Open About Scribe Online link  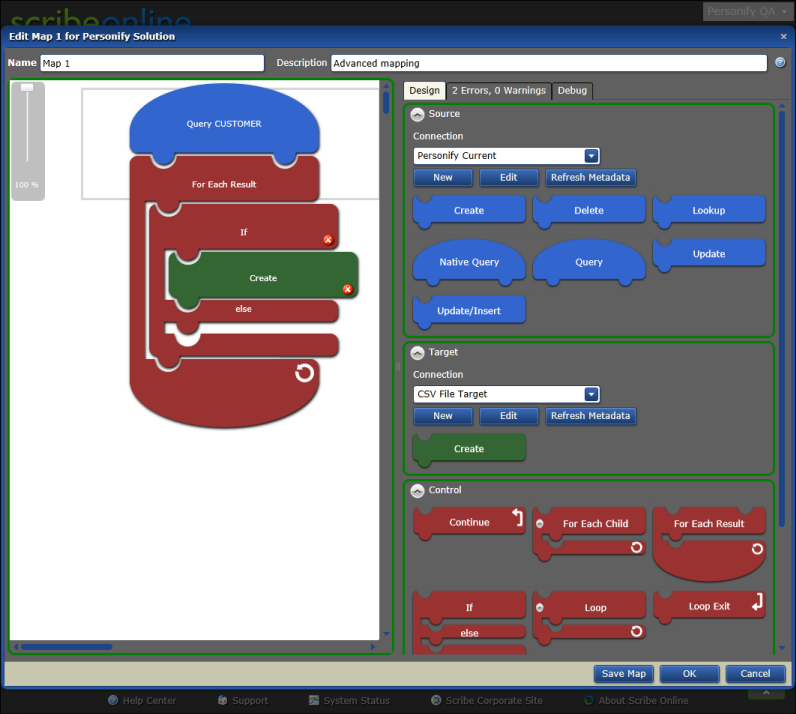tap(636, 700)
